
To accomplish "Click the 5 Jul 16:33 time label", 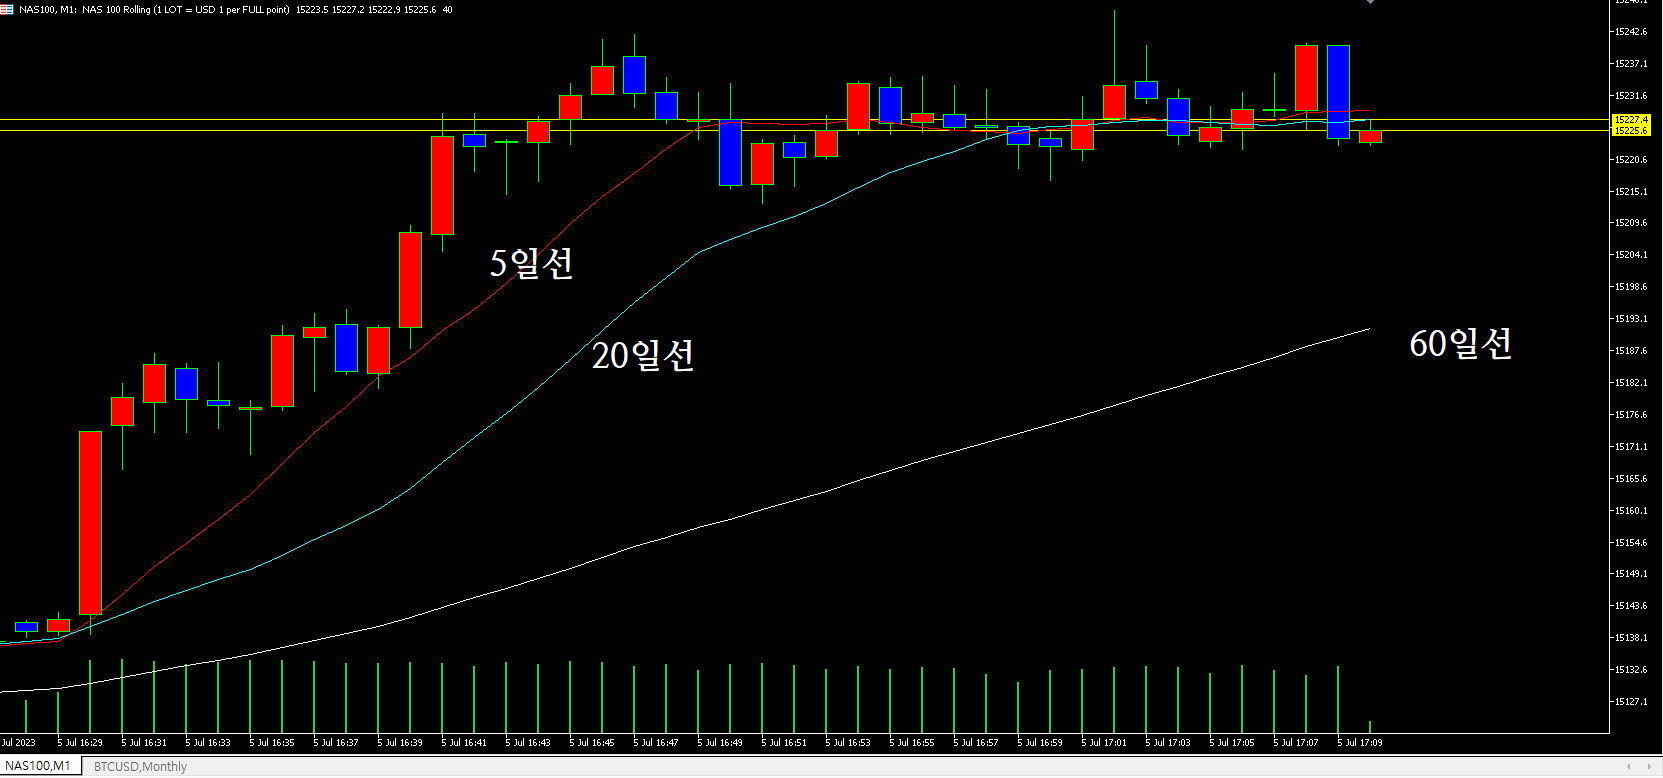I will (208, 743).
